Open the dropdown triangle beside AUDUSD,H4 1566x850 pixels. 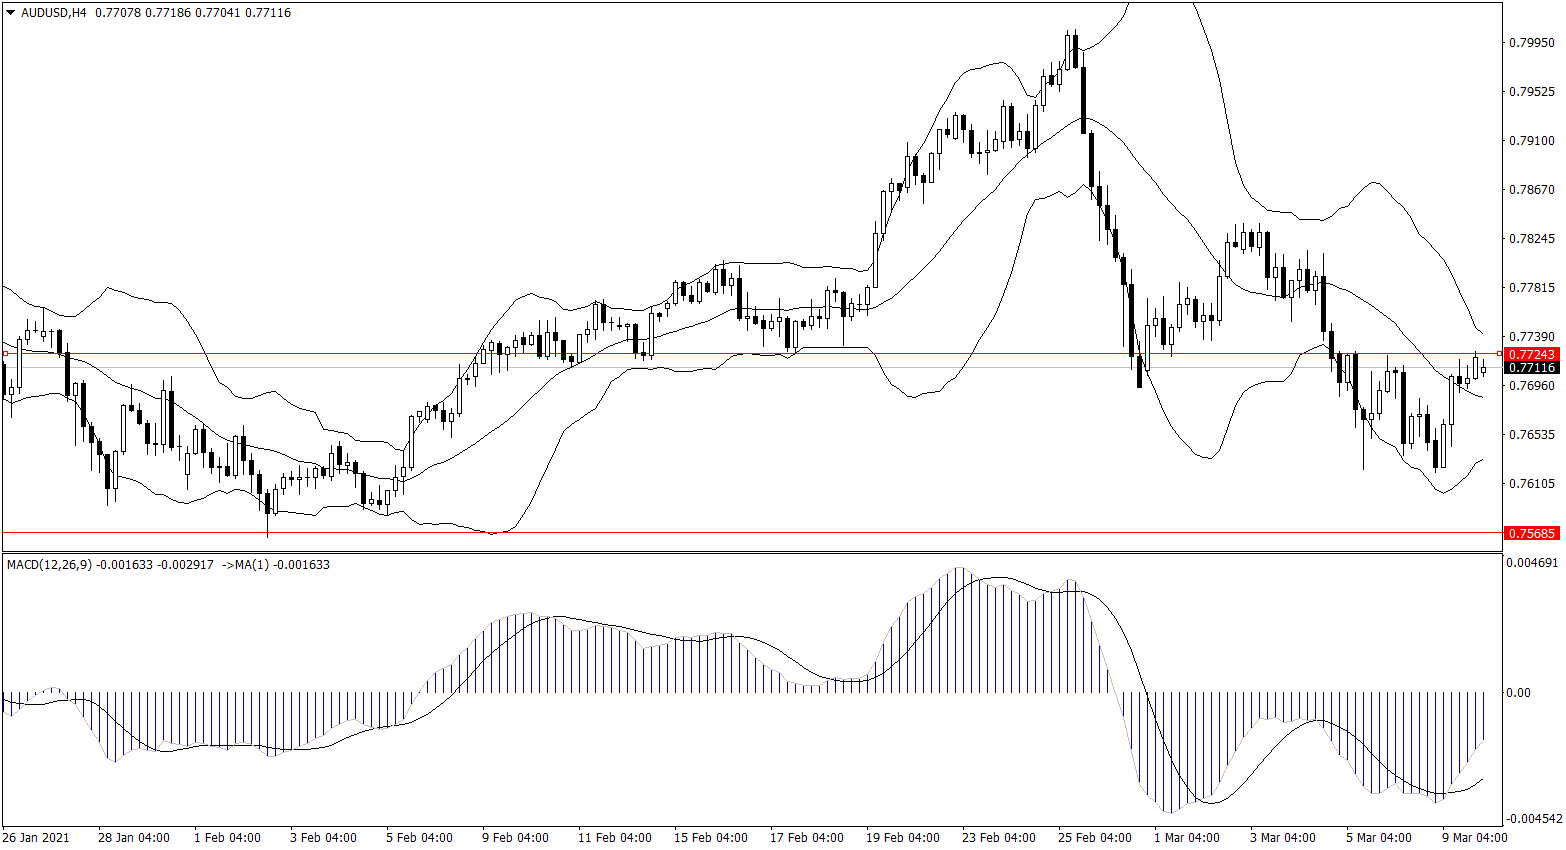pos(11,13)
